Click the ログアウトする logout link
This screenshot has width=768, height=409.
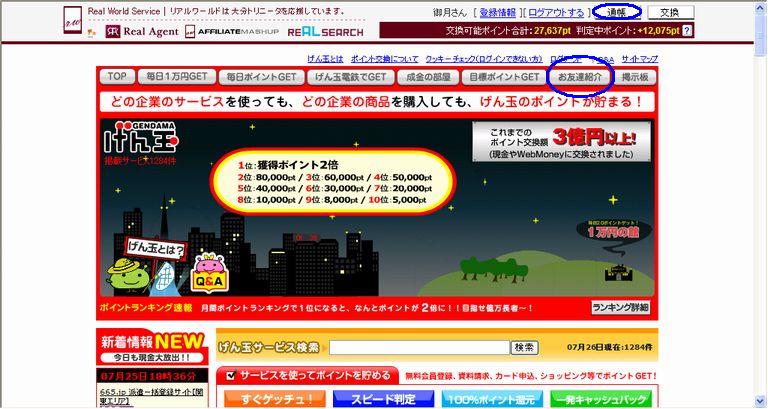click(x=556, y=13)
